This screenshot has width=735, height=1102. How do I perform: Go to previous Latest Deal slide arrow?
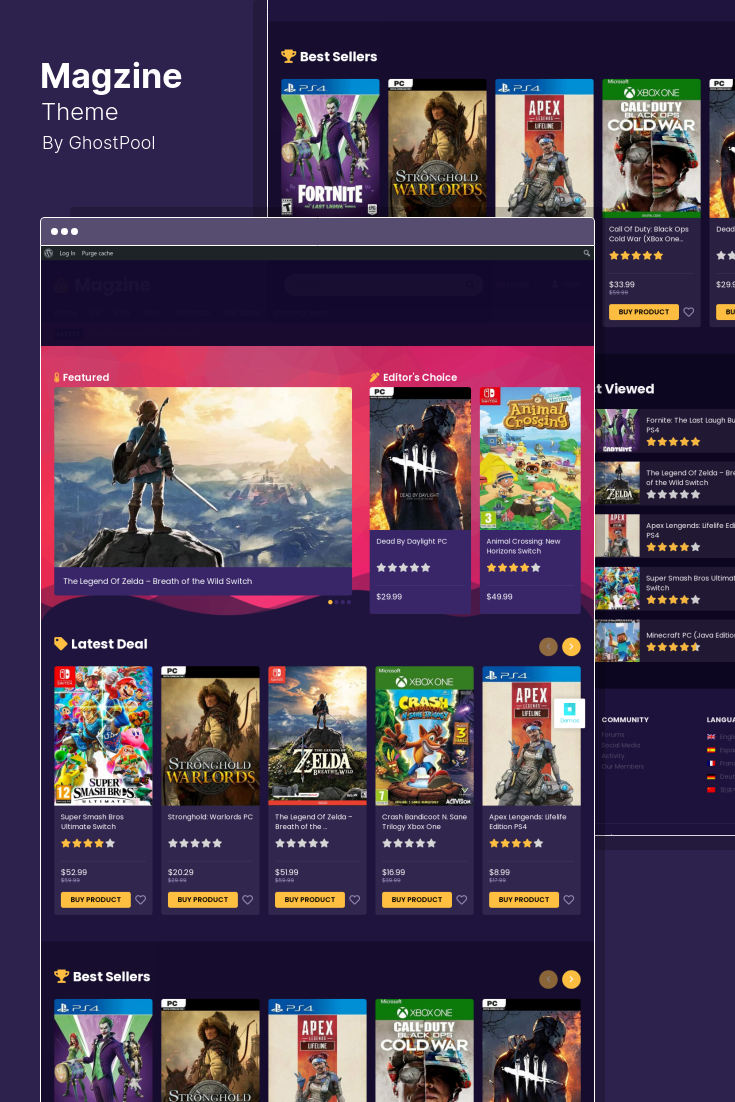click(548, 647)
